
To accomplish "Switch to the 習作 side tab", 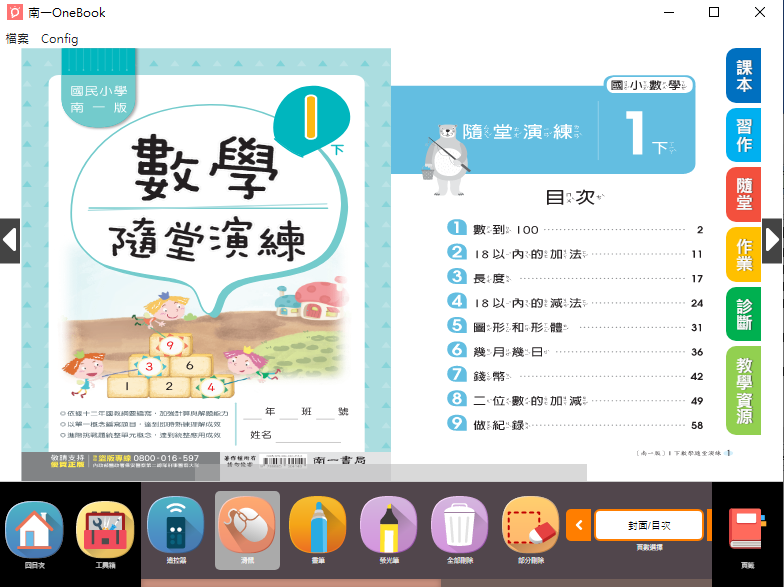I will point(743,135).
